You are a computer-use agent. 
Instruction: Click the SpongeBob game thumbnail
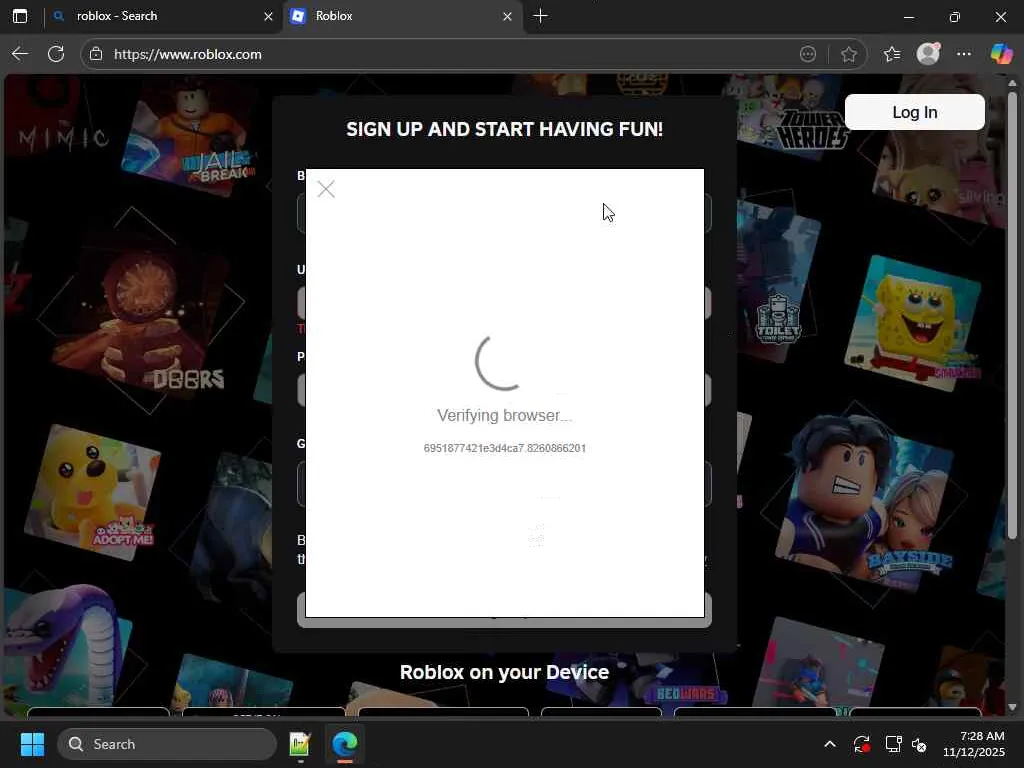912,323
